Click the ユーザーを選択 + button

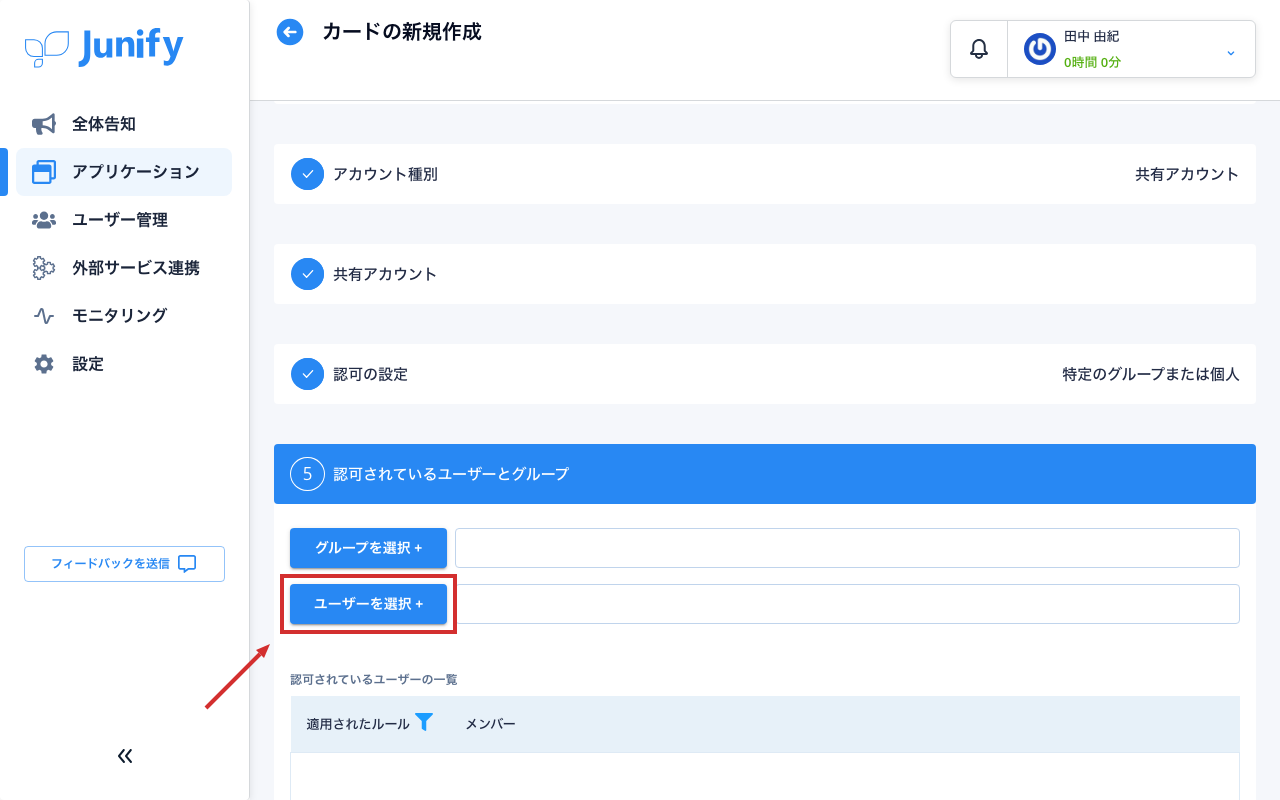(x=368, y=604)
